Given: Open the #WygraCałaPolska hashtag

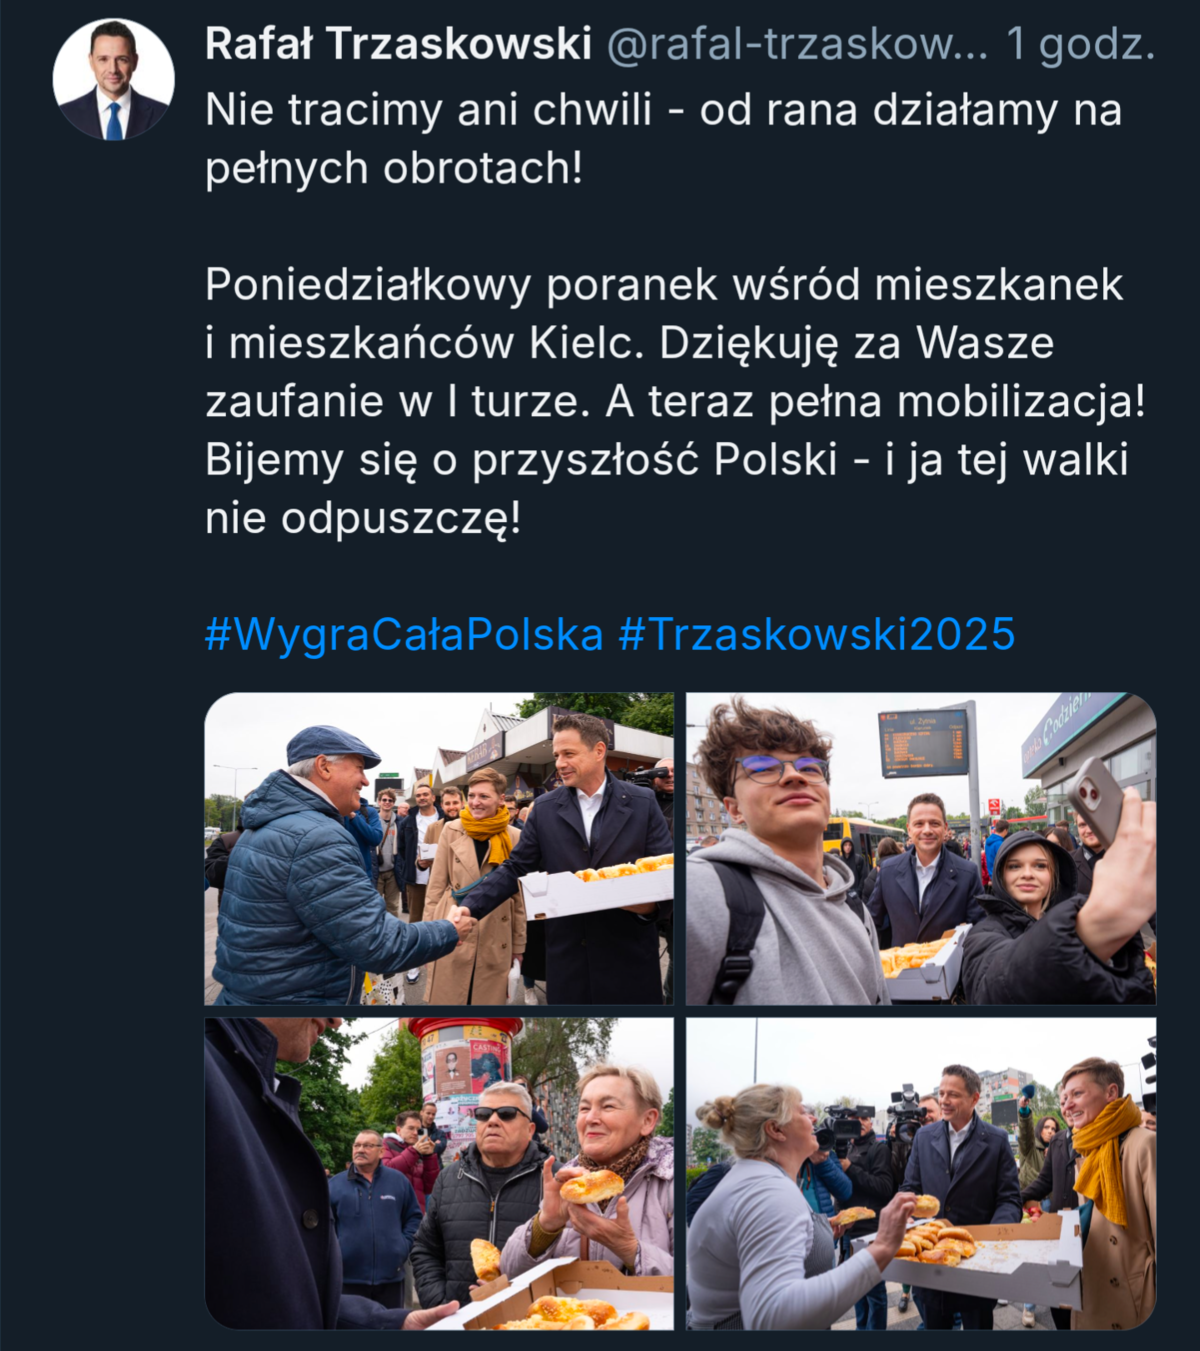Looking at the screenshot, I should [x=404, y=635].
